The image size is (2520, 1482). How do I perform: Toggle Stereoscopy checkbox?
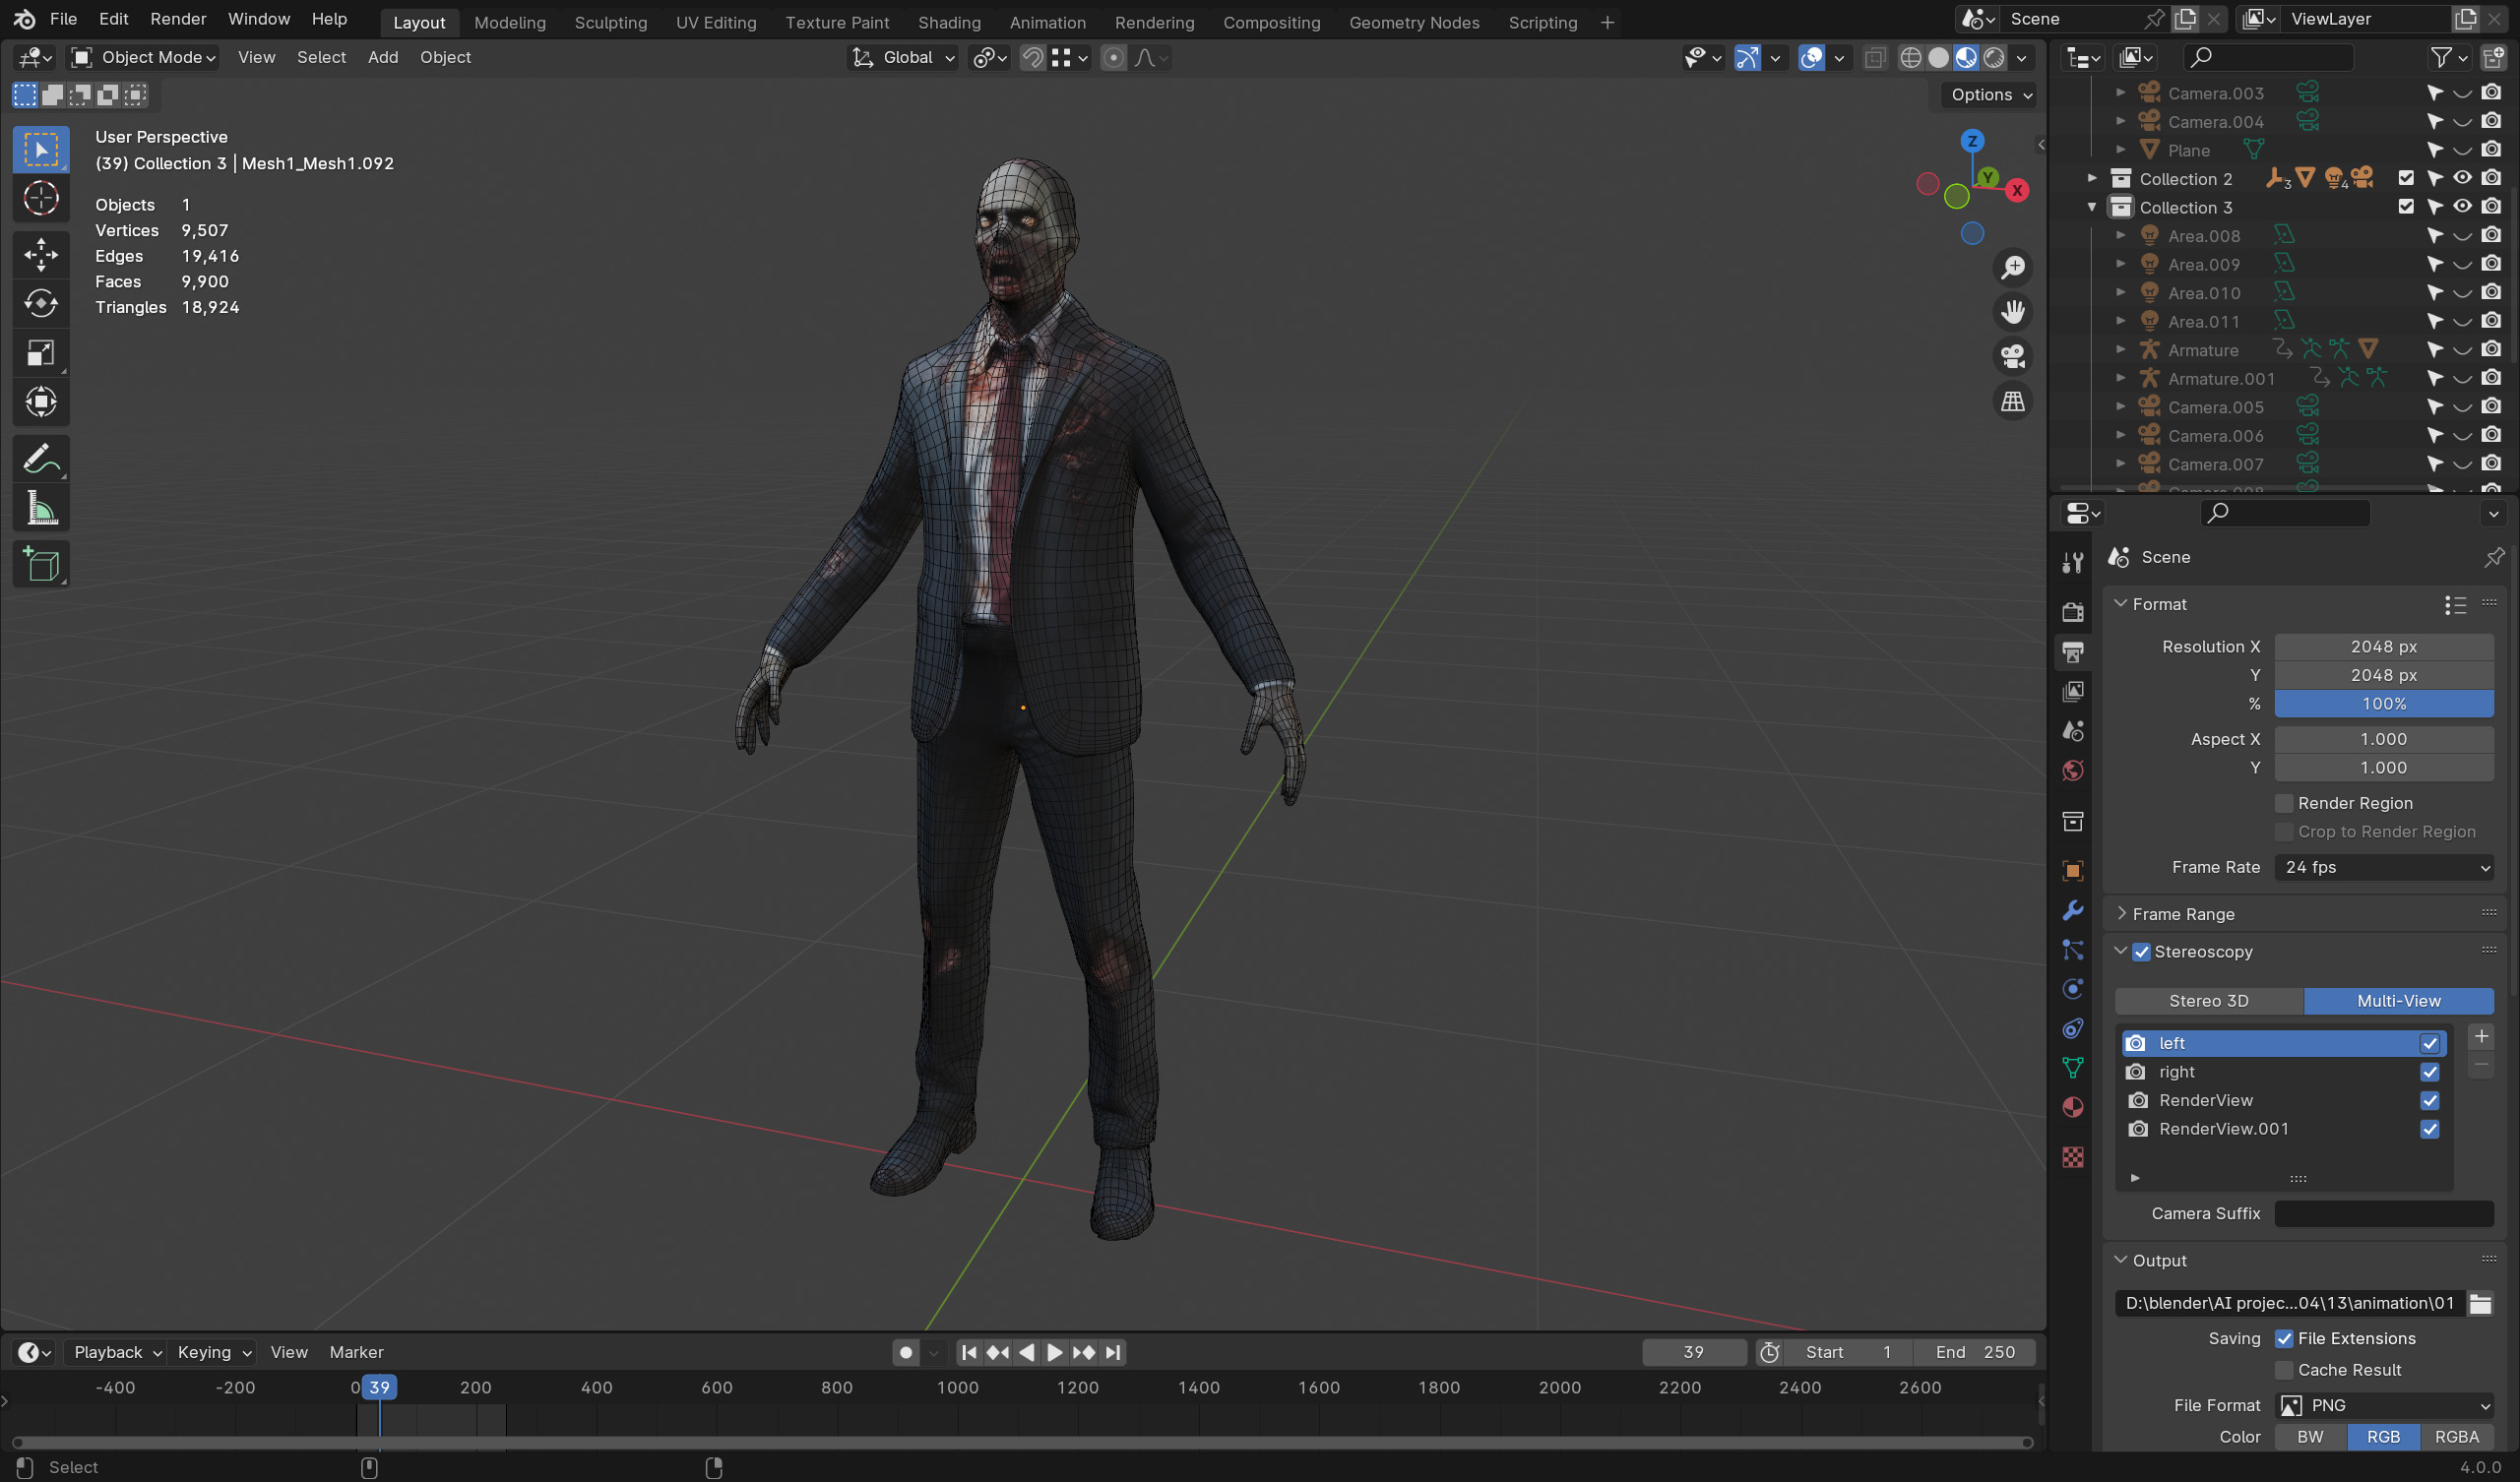pos(2141,952)
